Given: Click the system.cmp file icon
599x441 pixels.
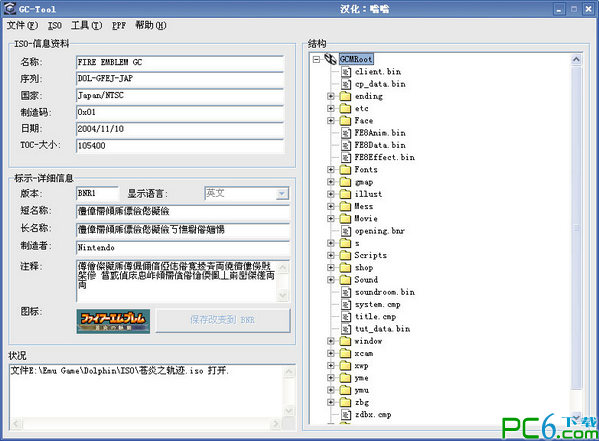Looking at the screenshot, I should [x=346, y=305].
